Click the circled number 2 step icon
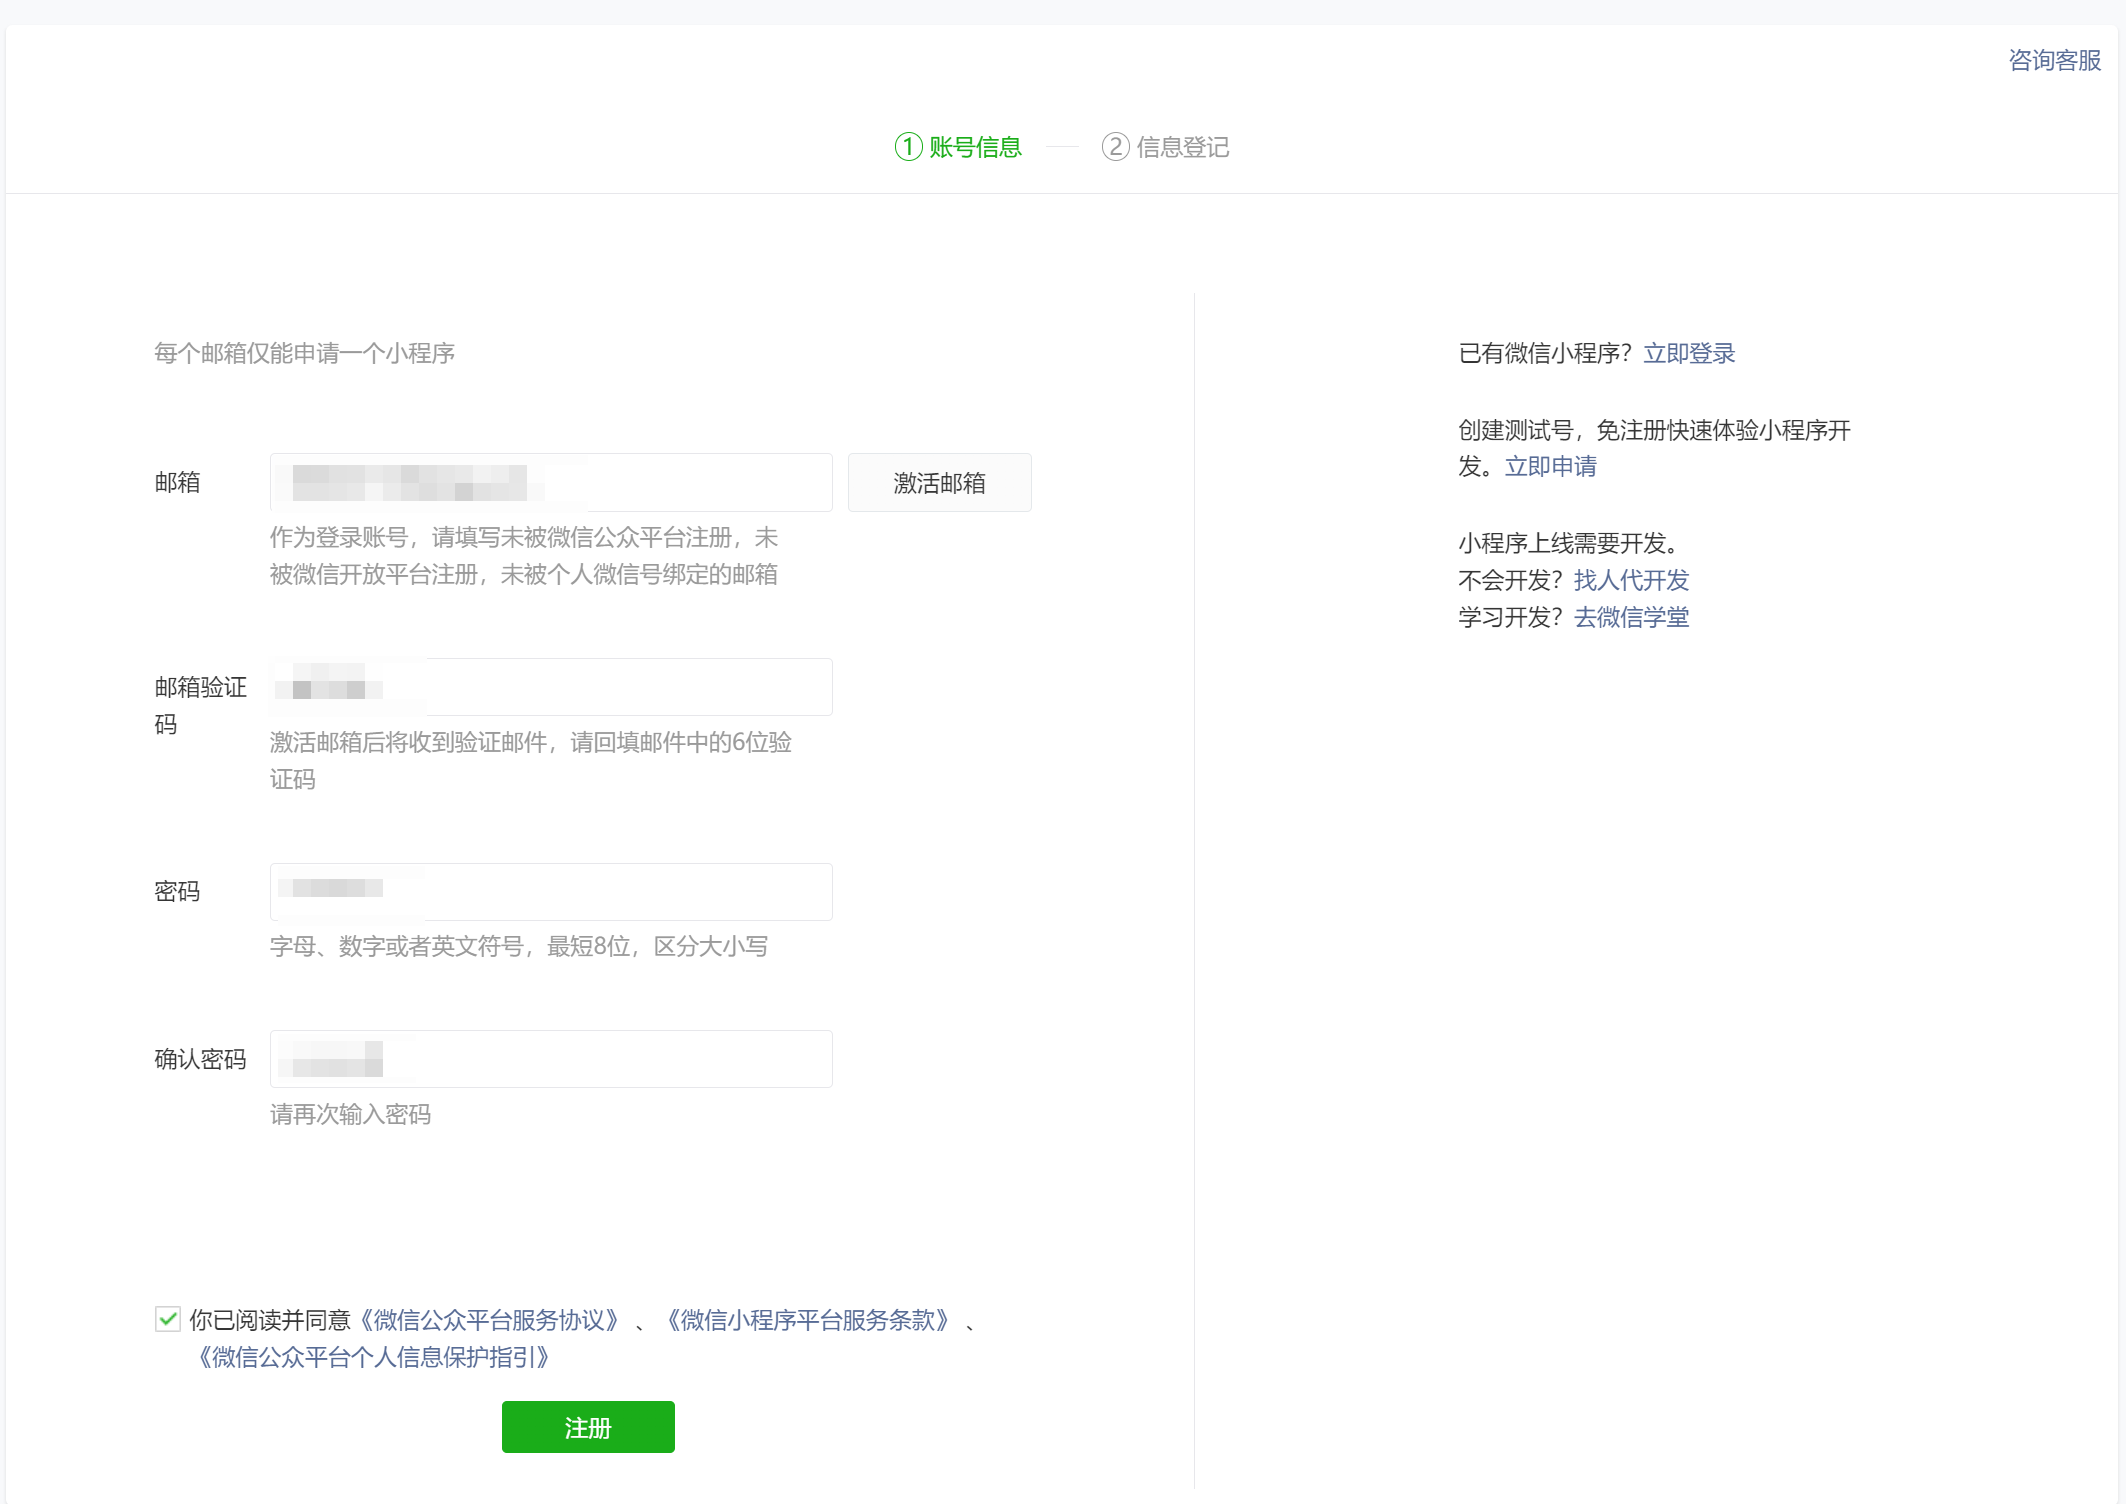The height and width of the screenshot is (1504, 2126). pos(1115,147)
